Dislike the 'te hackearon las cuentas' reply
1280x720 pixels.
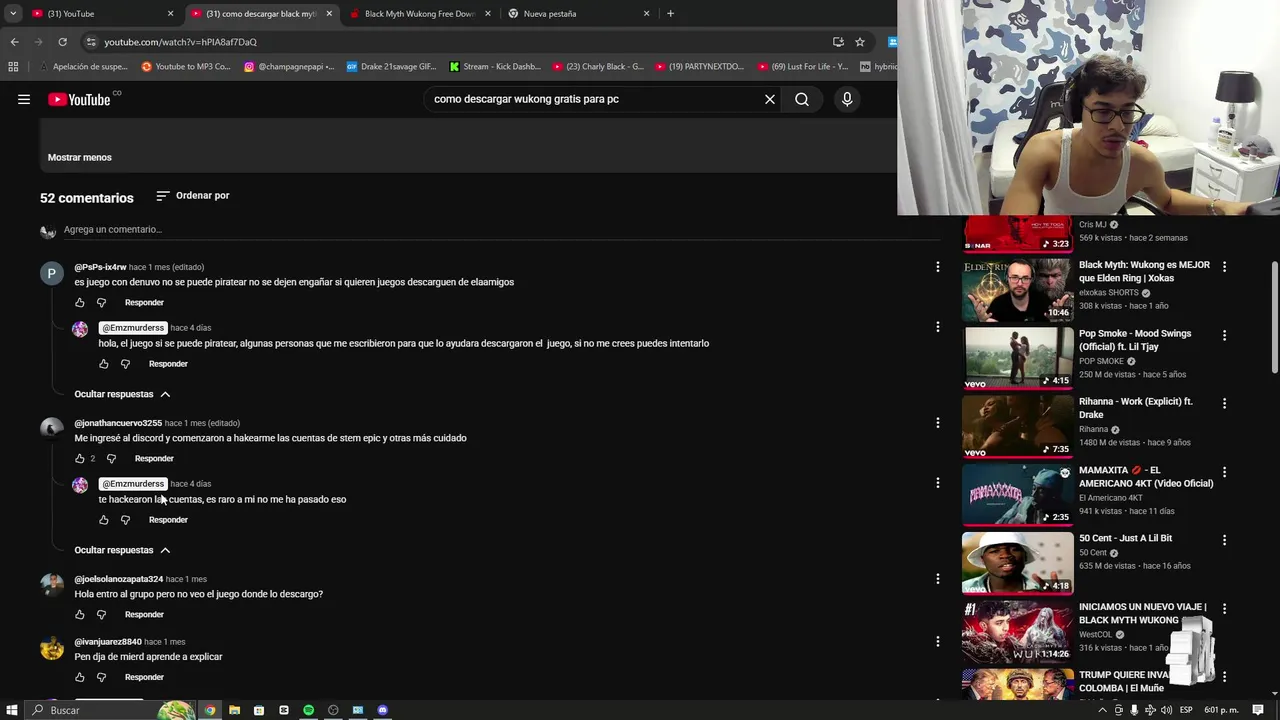tap(125, 520)
